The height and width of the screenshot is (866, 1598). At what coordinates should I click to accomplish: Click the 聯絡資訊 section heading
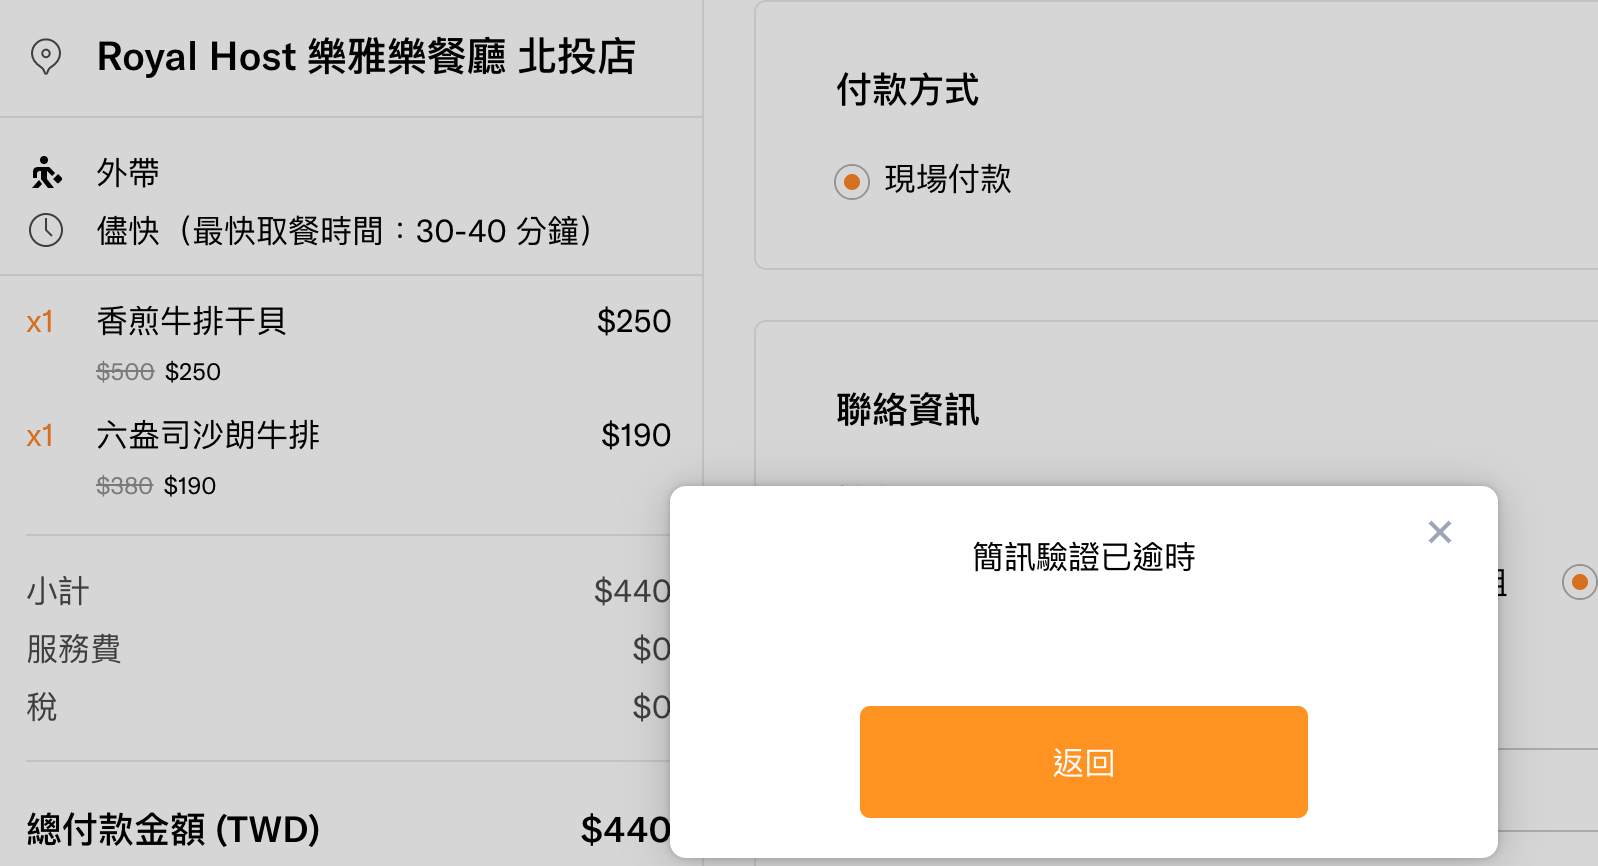point(908,409)
